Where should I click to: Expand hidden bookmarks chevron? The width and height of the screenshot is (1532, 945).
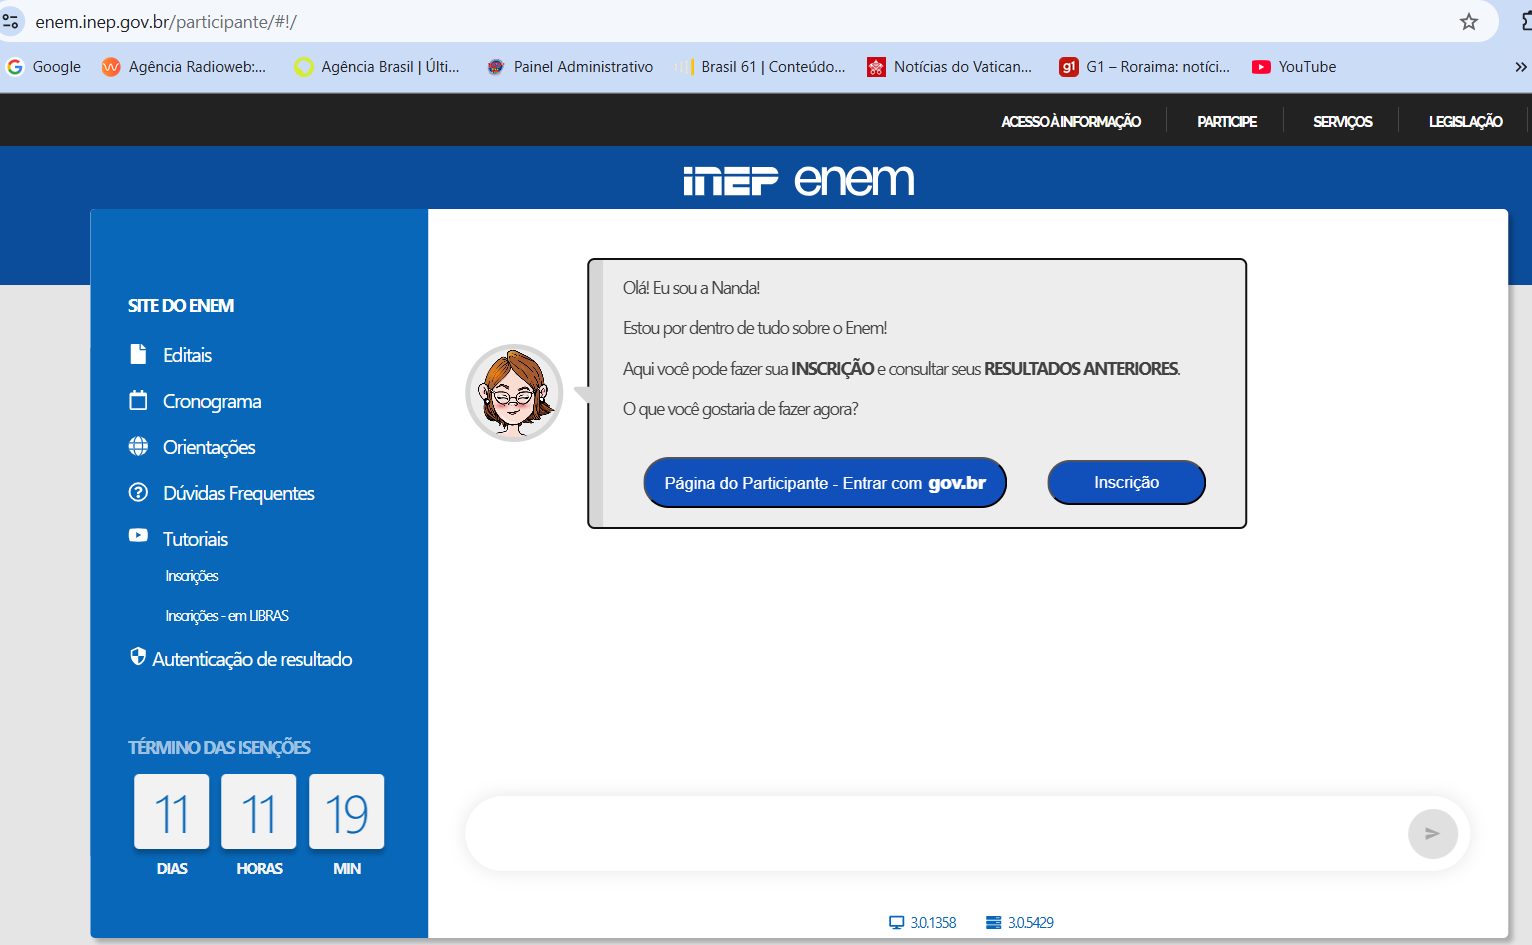1520,67
